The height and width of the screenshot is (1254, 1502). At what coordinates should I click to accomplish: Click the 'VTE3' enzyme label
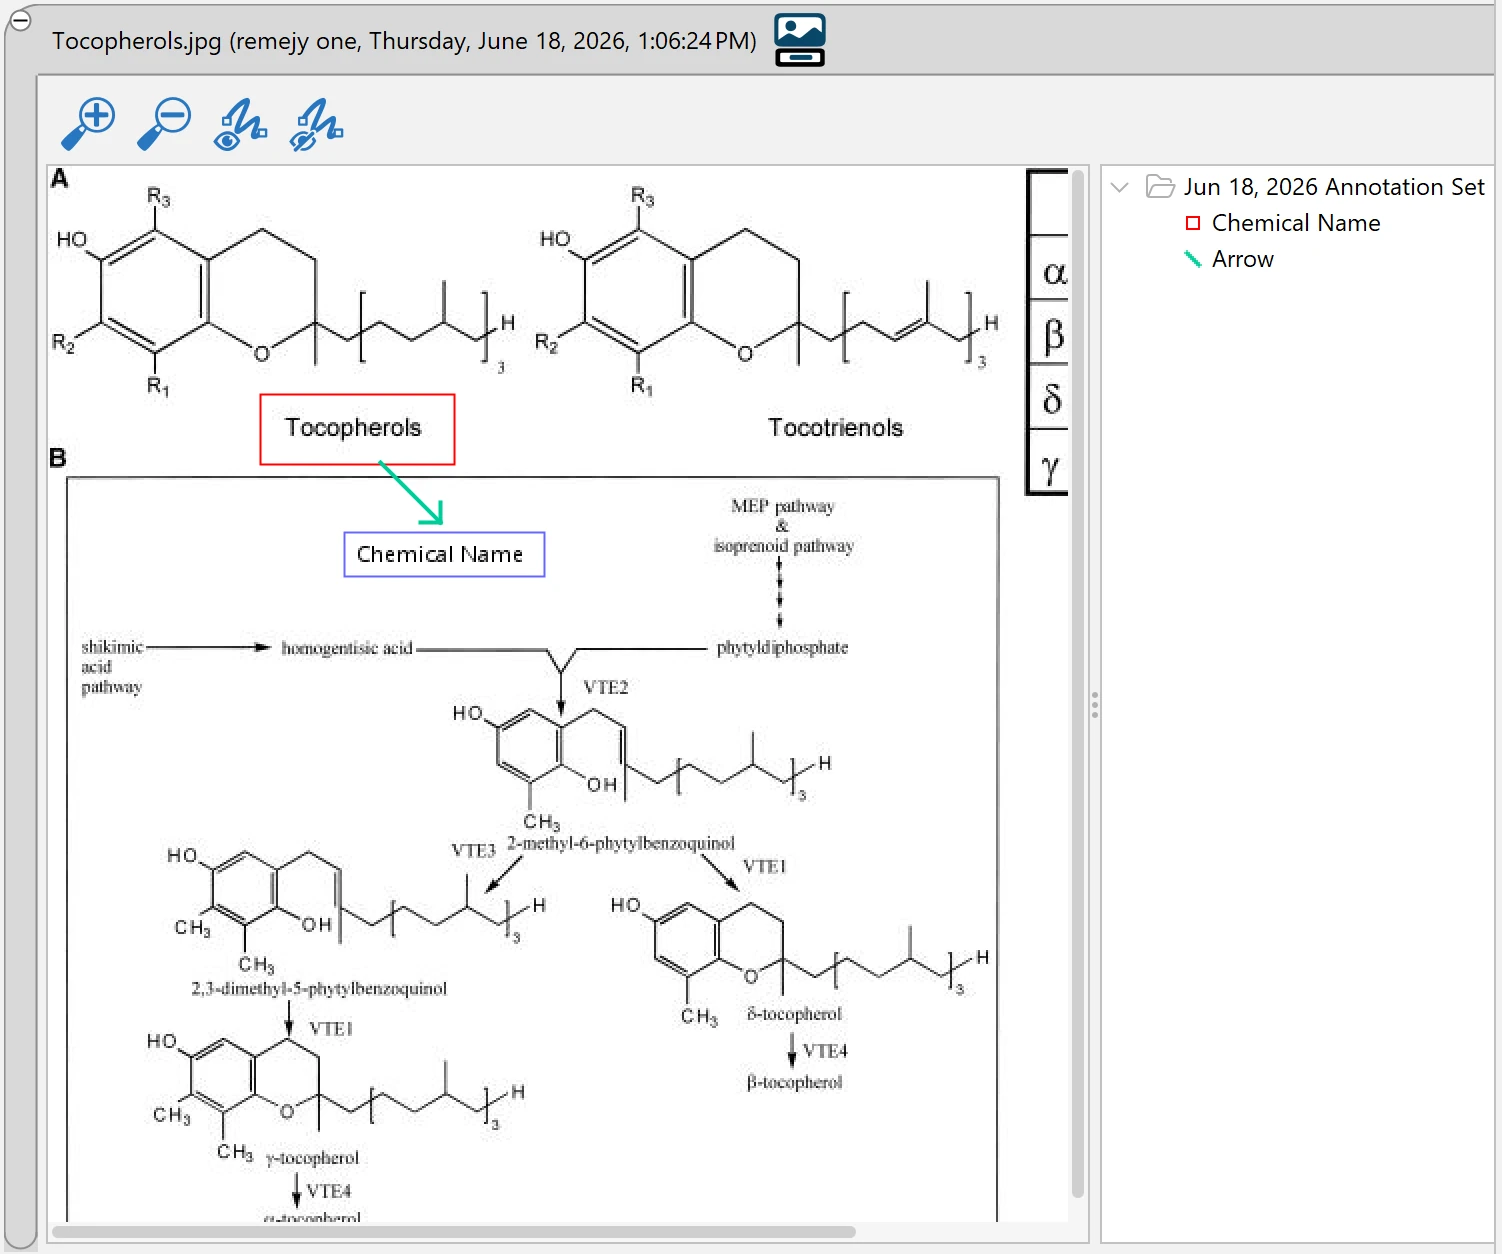point(473,851)
